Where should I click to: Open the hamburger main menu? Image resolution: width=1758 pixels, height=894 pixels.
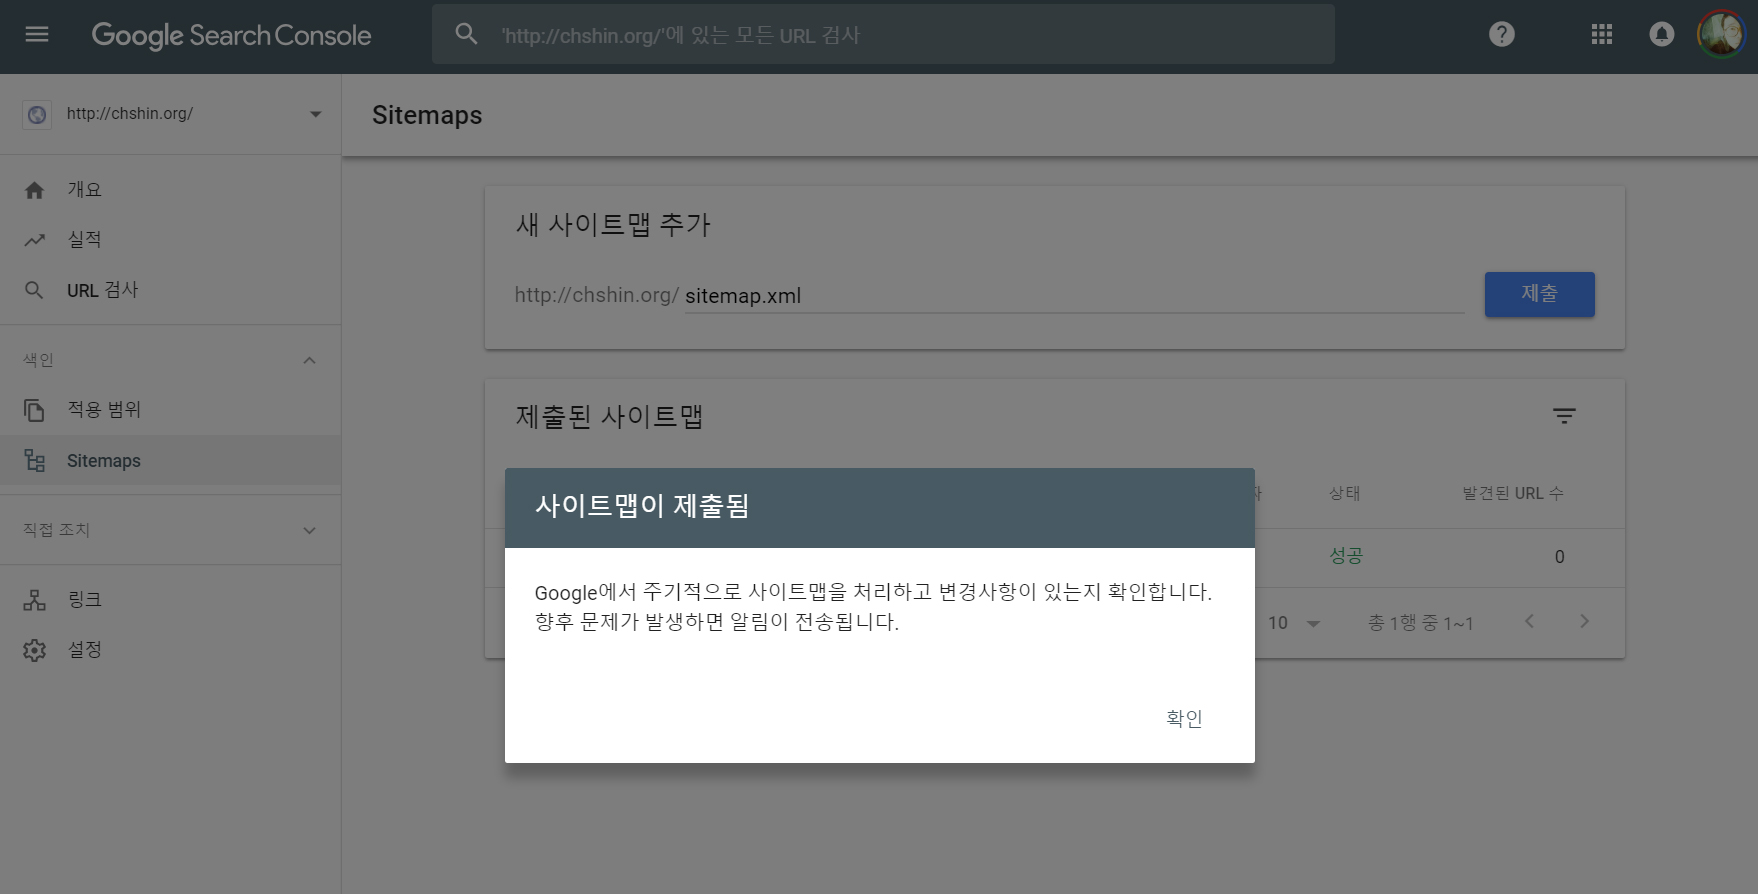point(37,35)
